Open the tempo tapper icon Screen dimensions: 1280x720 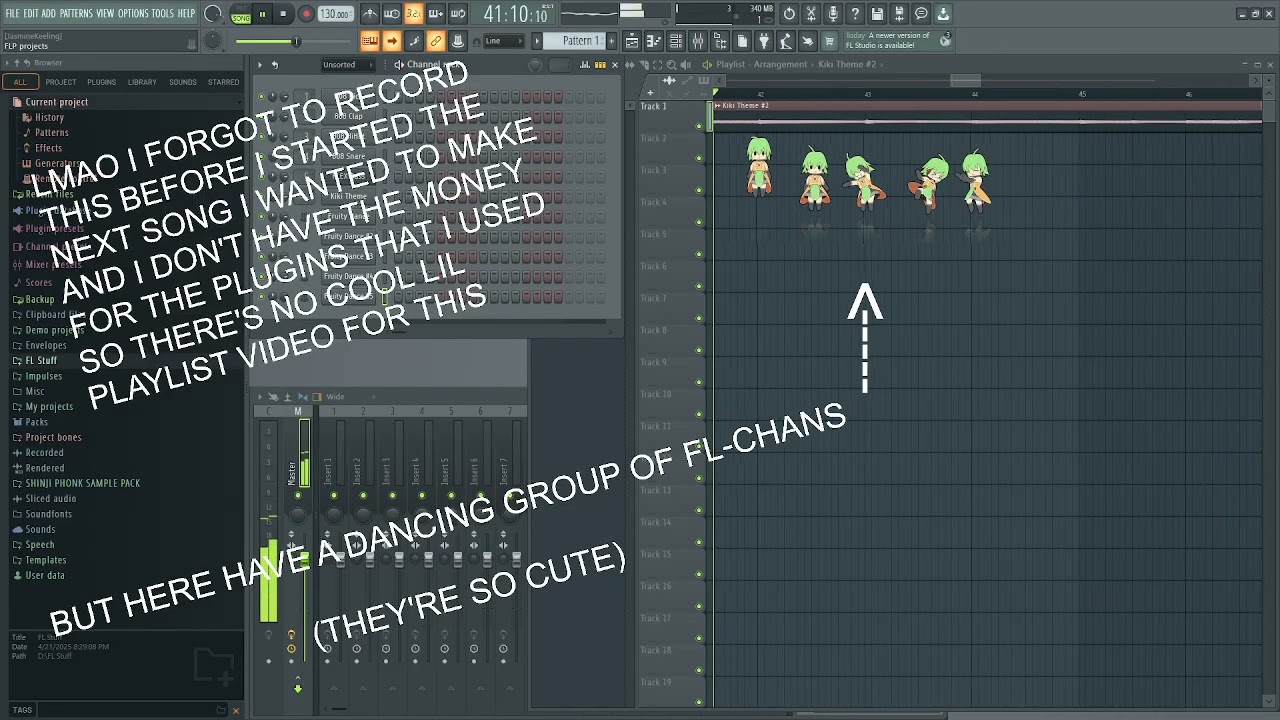point(786,41)
